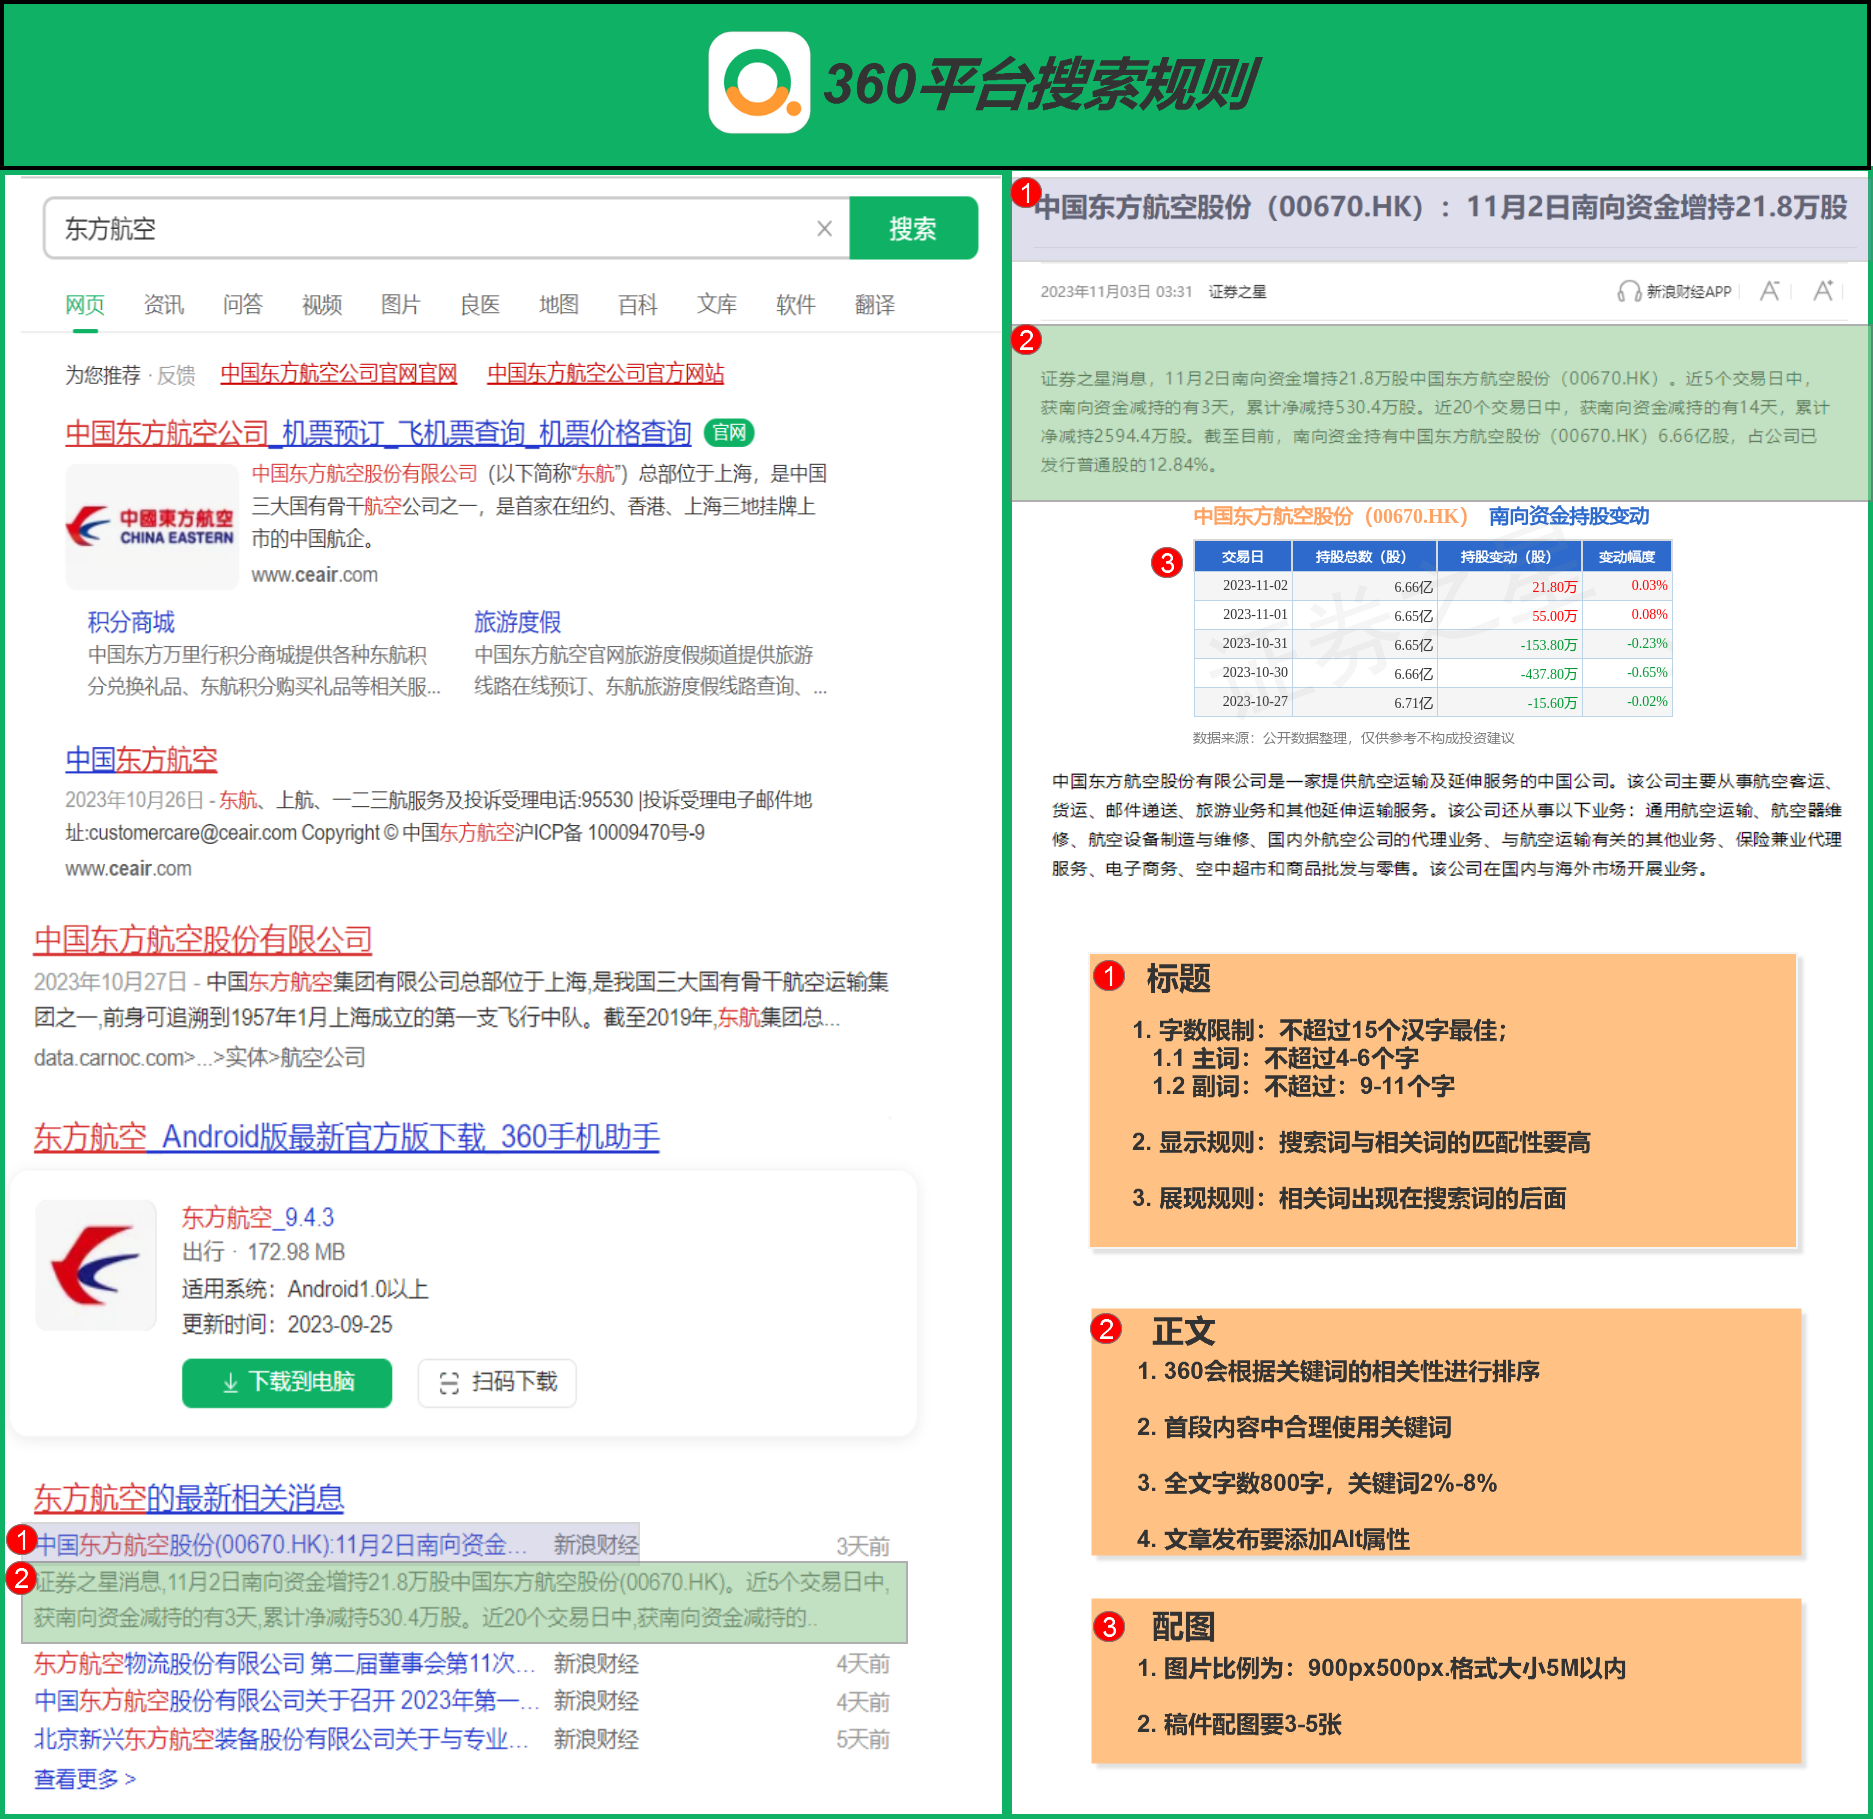Open the 中国东方航空 result title
1873x1819 pixels.
[141, 759]
